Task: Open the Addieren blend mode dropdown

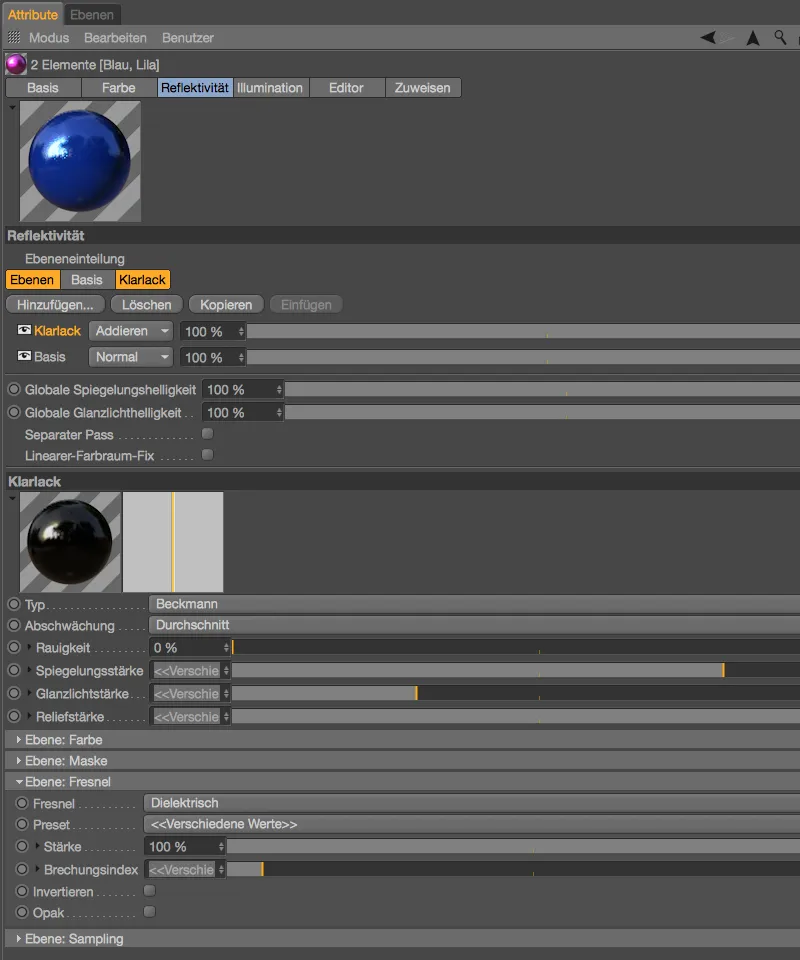Action: (130, 330)
